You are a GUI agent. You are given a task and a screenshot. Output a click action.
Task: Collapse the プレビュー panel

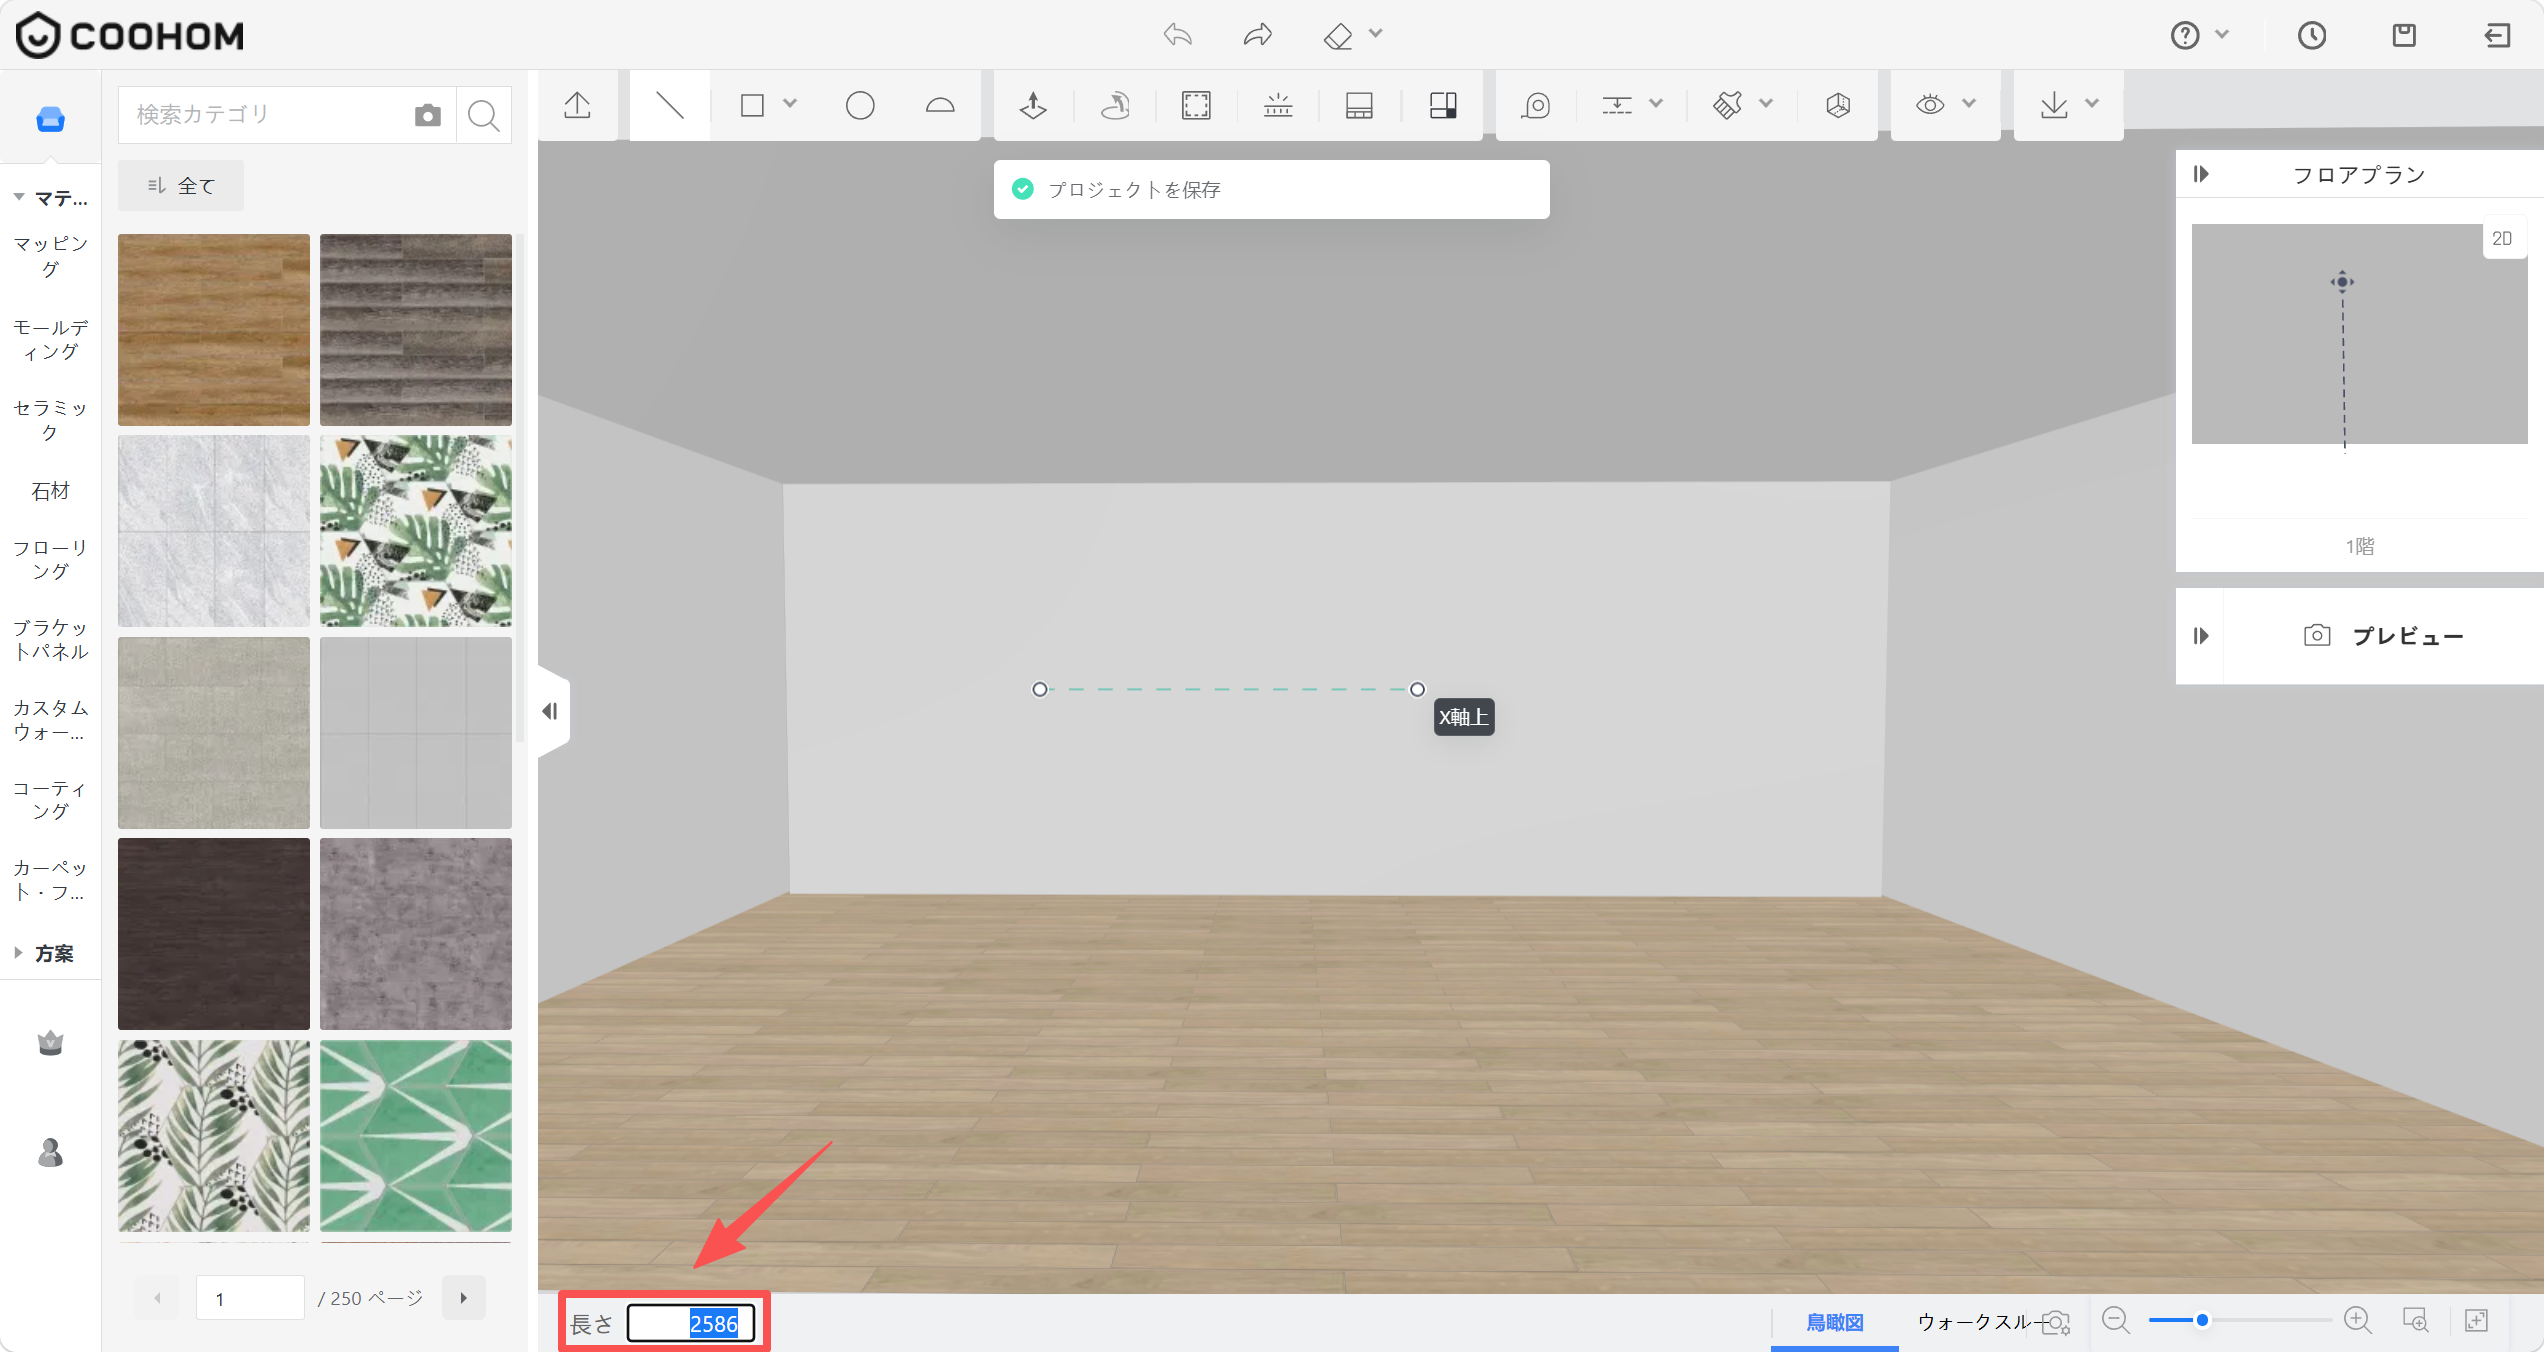[2201, 636]
